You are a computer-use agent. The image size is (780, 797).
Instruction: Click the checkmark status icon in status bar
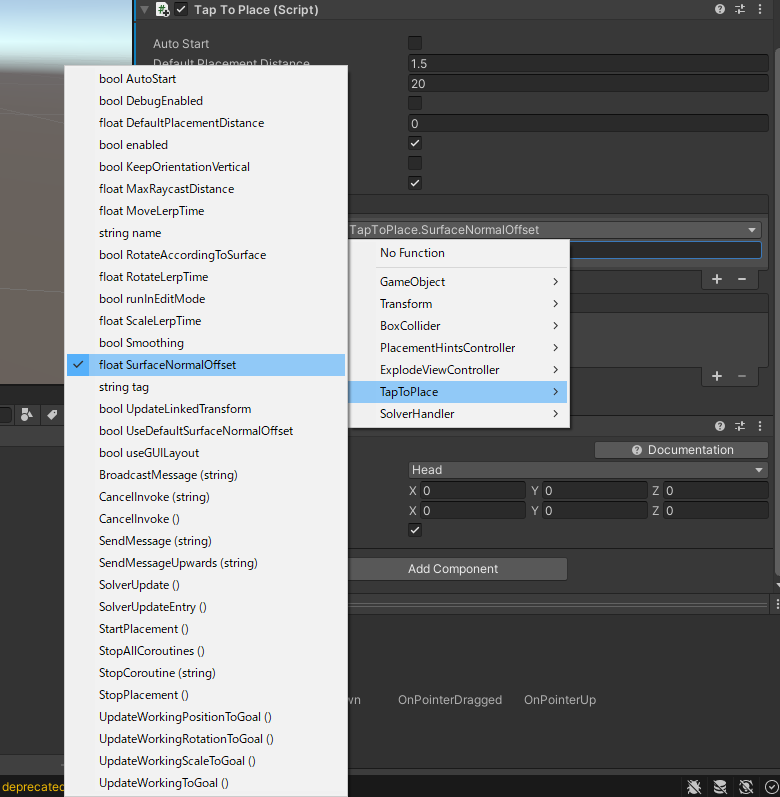771,787
